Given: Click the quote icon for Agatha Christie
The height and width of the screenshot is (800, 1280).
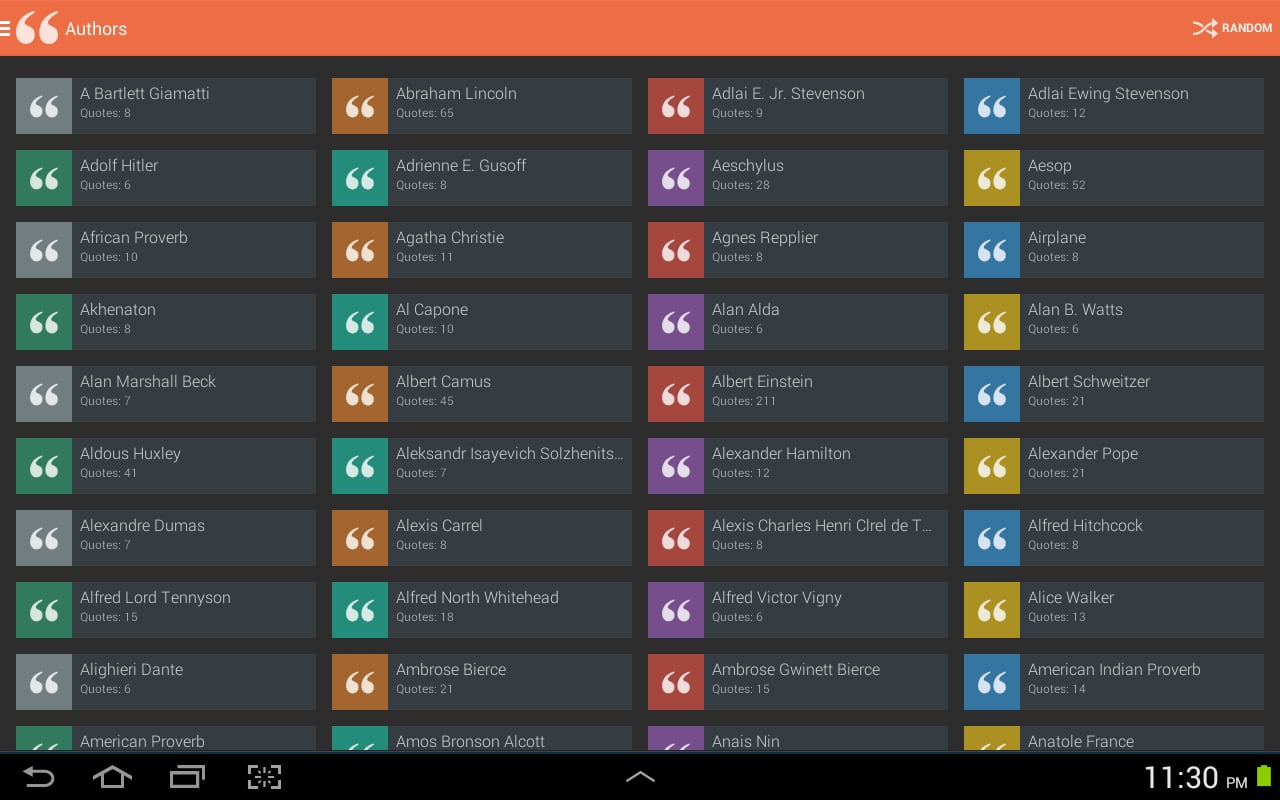Looking at the screenshot, I should tap(360, 250).
